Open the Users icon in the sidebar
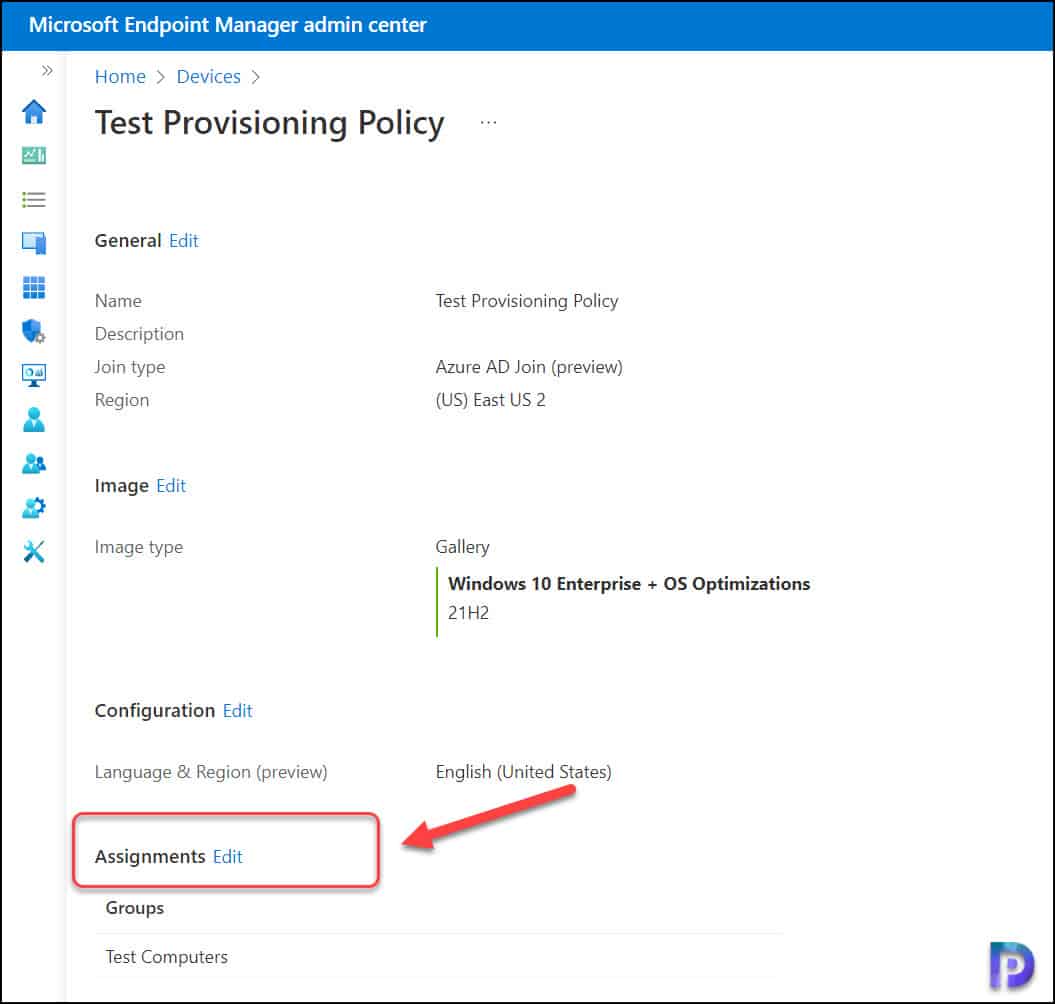The width and height of the screenshot is (1055, 1004). pos(34,420)
